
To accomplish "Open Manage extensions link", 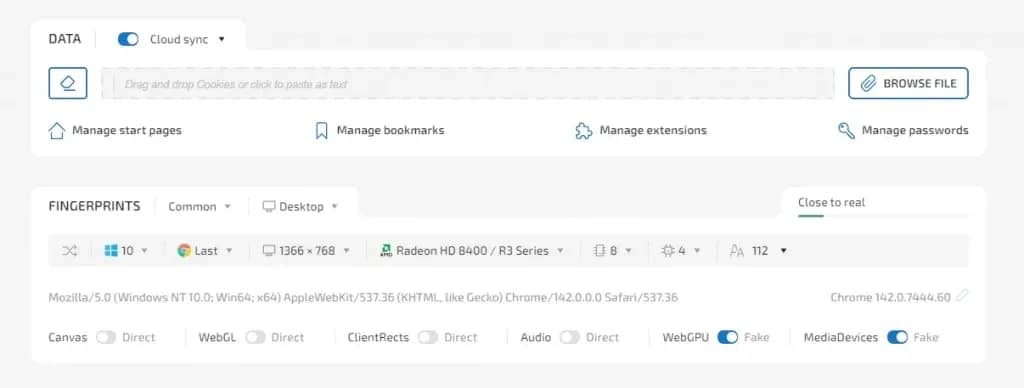I will click(x=641, y=131).
